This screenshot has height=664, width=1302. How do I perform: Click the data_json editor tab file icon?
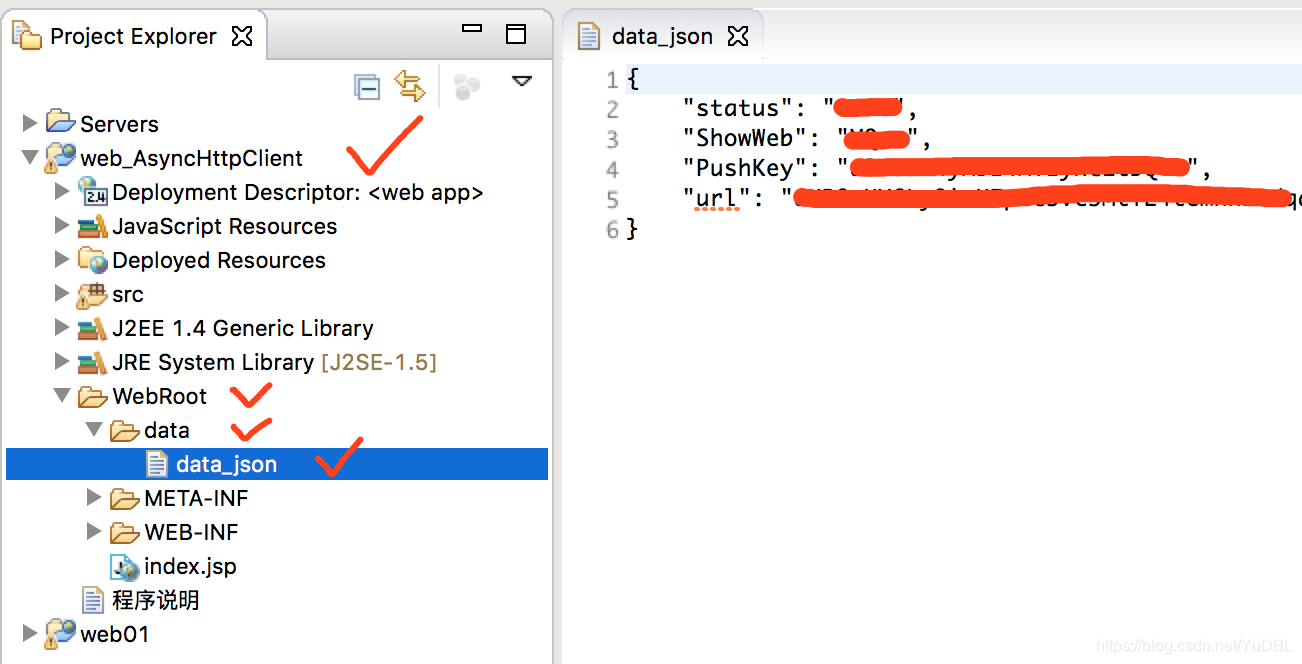click(591, 37)
